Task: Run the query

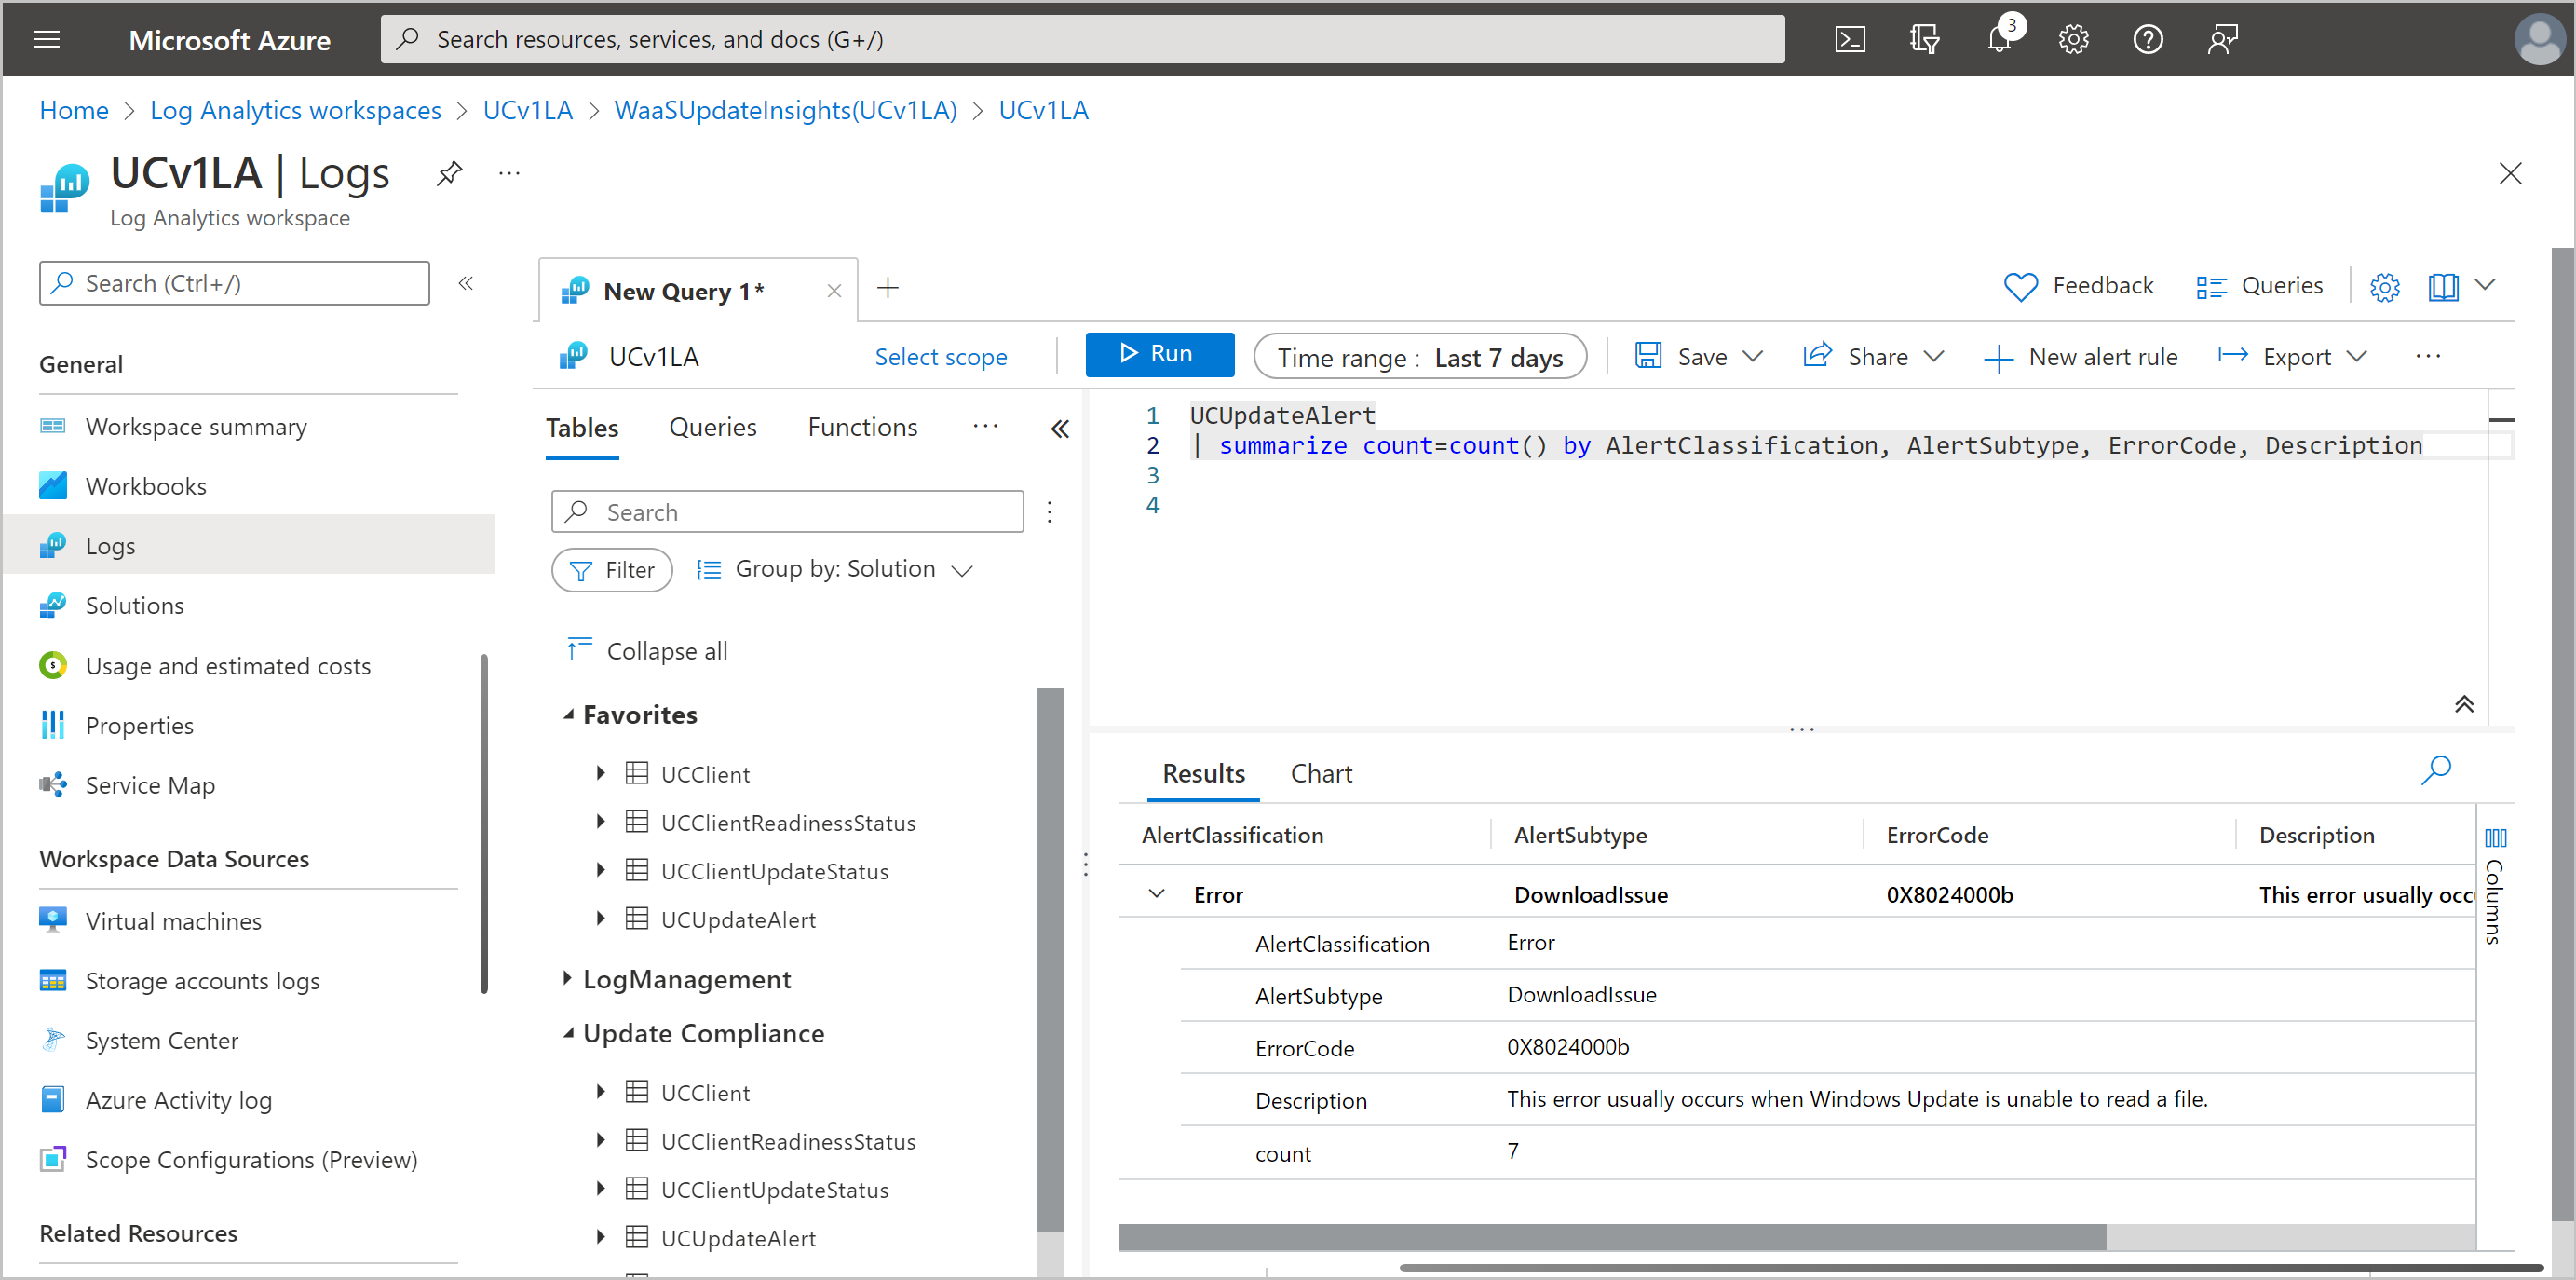Action: pos(1159,354)
